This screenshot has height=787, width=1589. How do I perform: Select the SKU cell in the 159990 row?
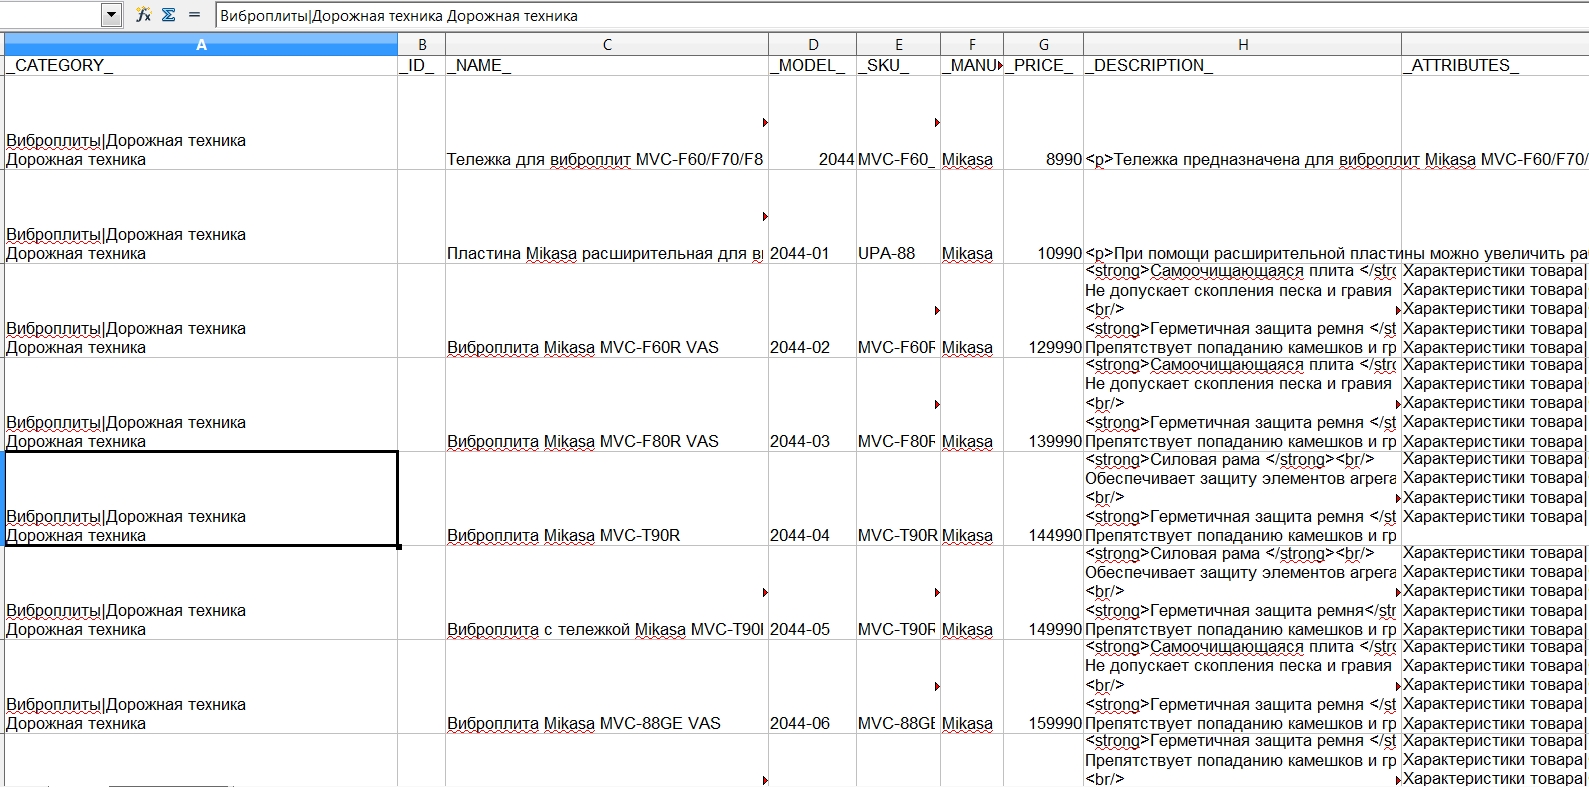tap(899, 686)
